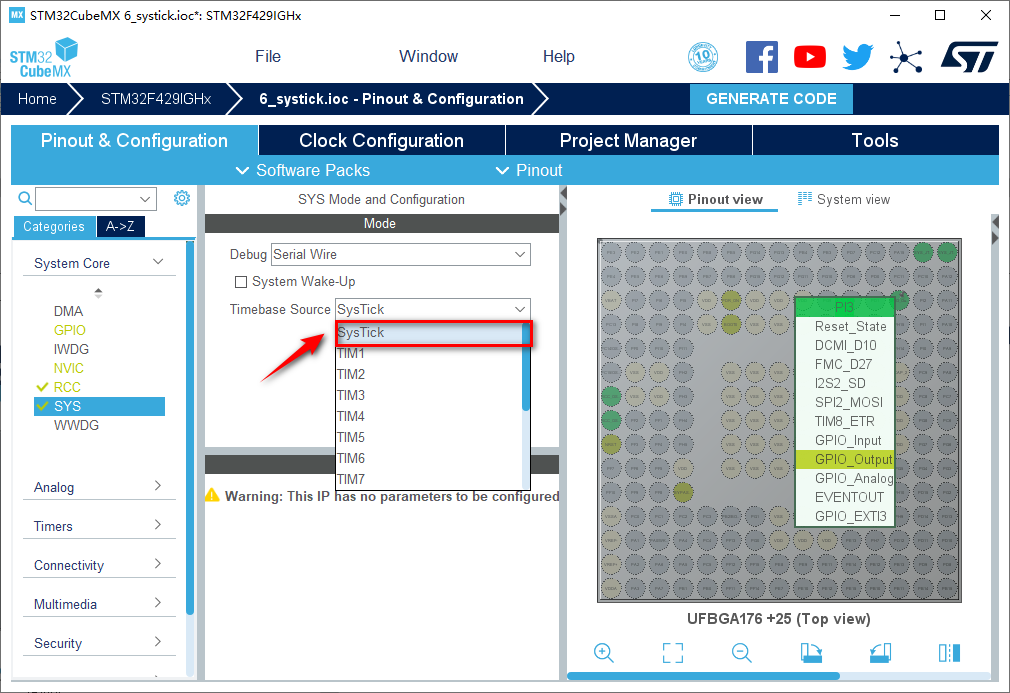The image size is (1010, 693).
Task: Select GPIO_Output in the PI3 pin menu
Action: click(x=844, y=459)
